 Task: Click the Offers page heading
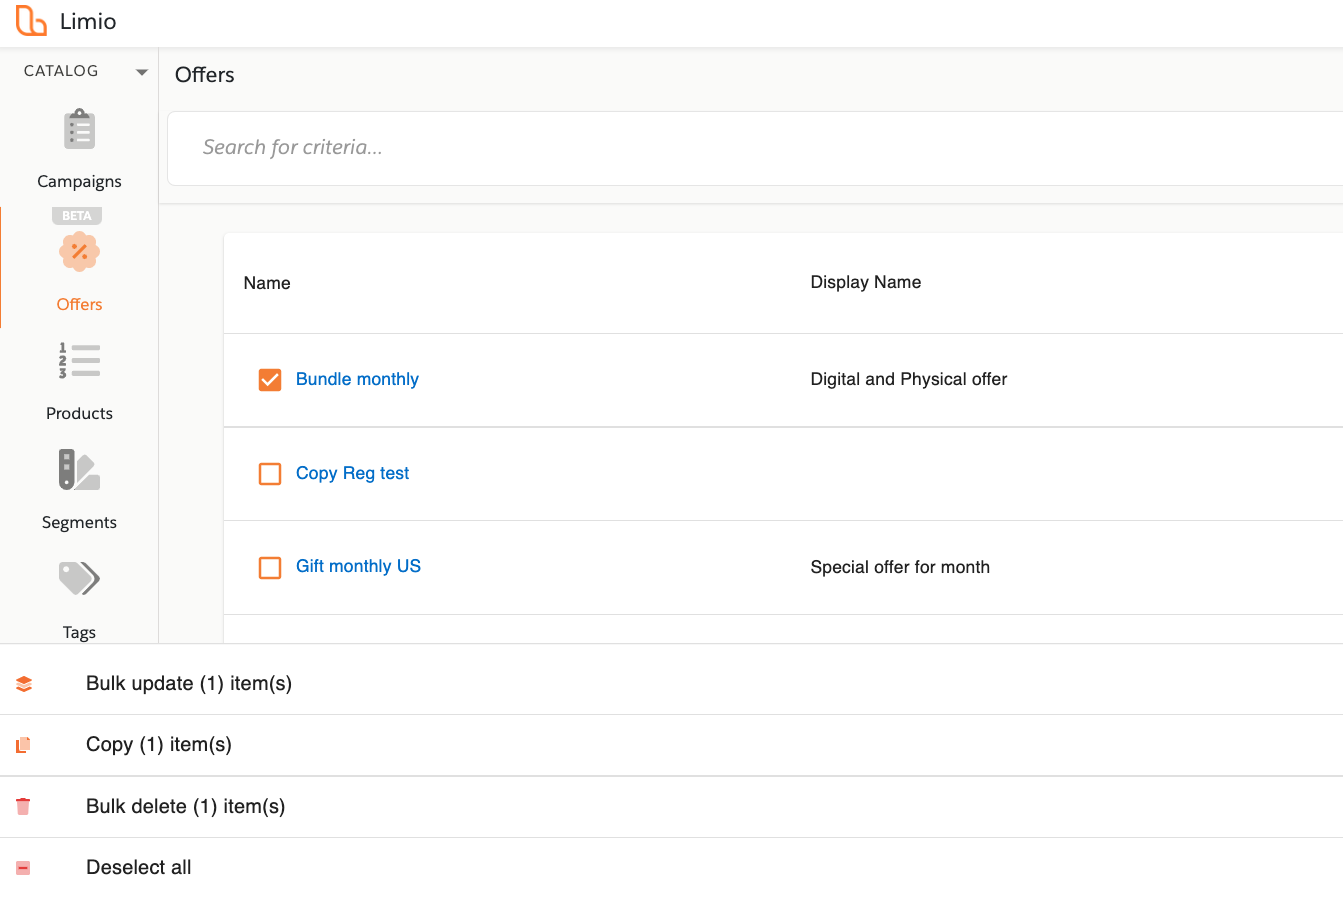click(205, 75)
